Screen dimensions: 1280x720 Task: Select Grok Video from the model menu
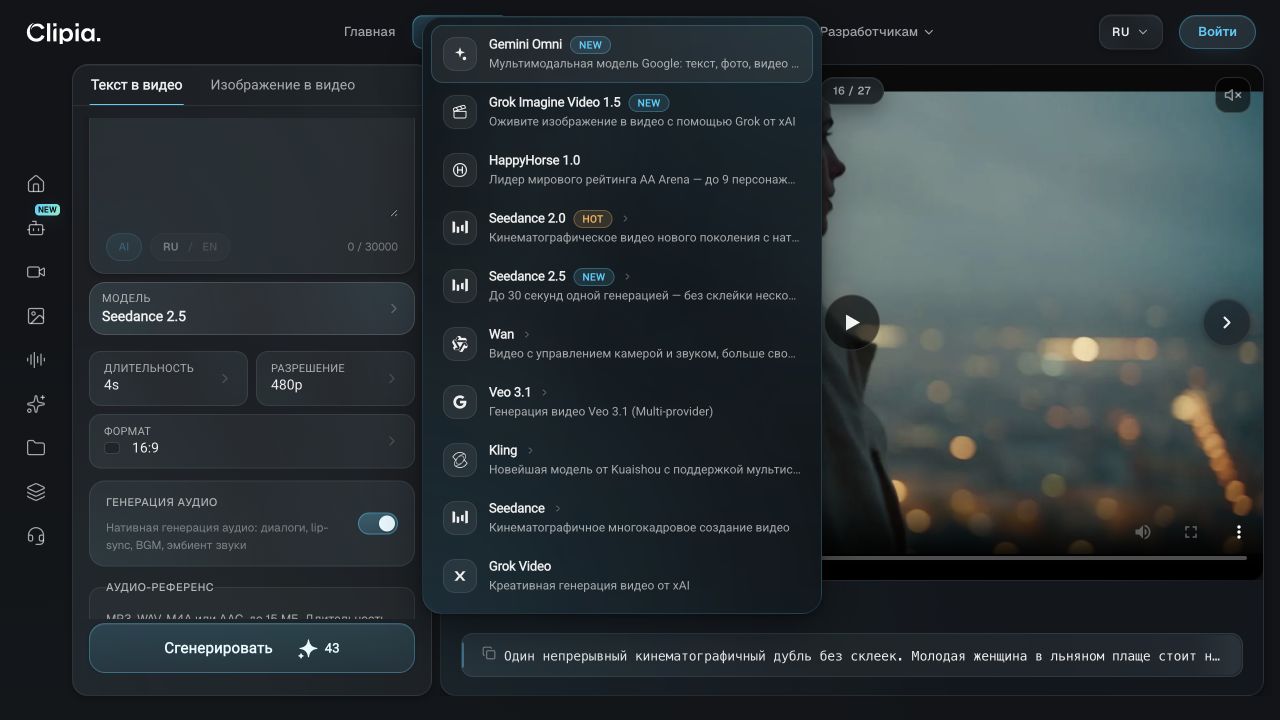pyautogui.click(x=622, y=576)
